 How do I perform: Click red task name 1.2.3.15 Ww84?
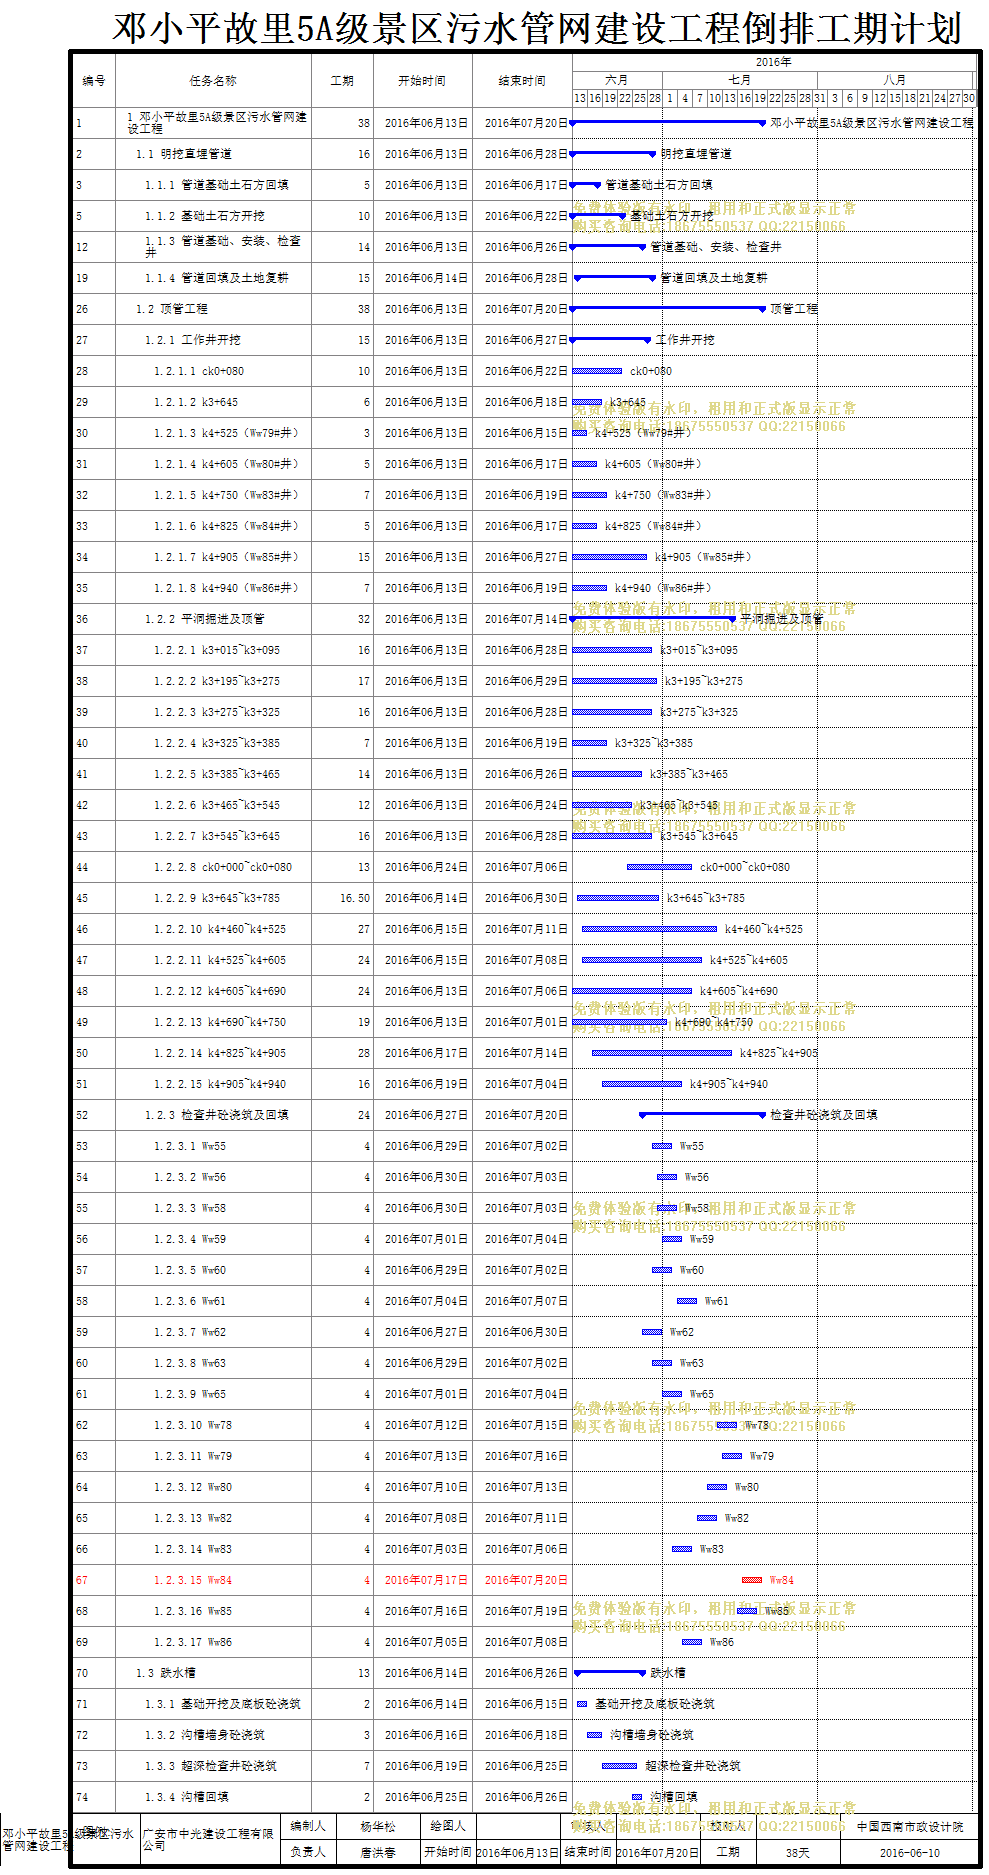tap(193, 1580)
